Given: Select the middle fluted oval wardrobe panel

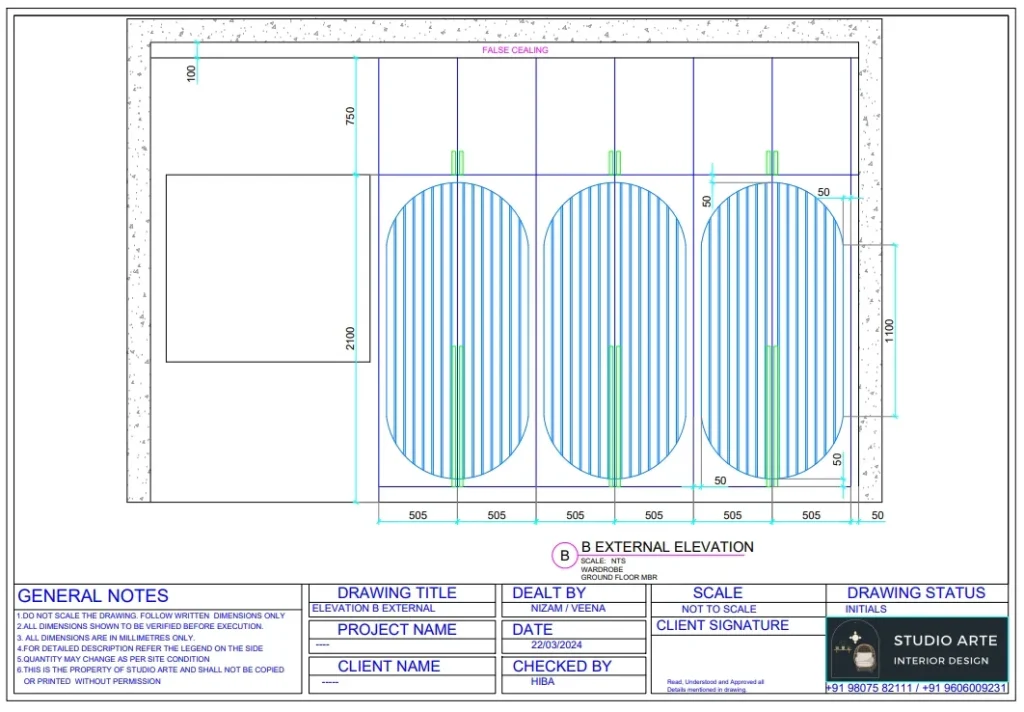Looking at the screenshot, I should [x=615, y=330].
